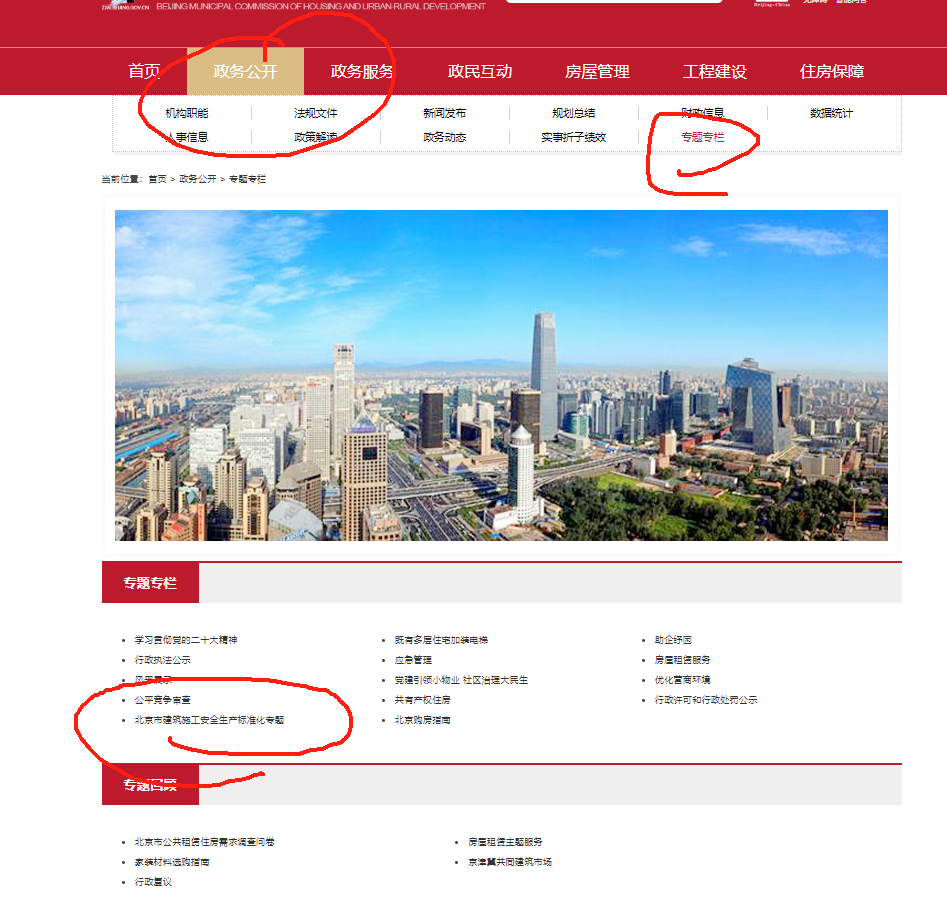The width and height of the screenshot is (947, 909).
Task: Open the 实事折子绩效 submenu link
Action: [574, 137]
